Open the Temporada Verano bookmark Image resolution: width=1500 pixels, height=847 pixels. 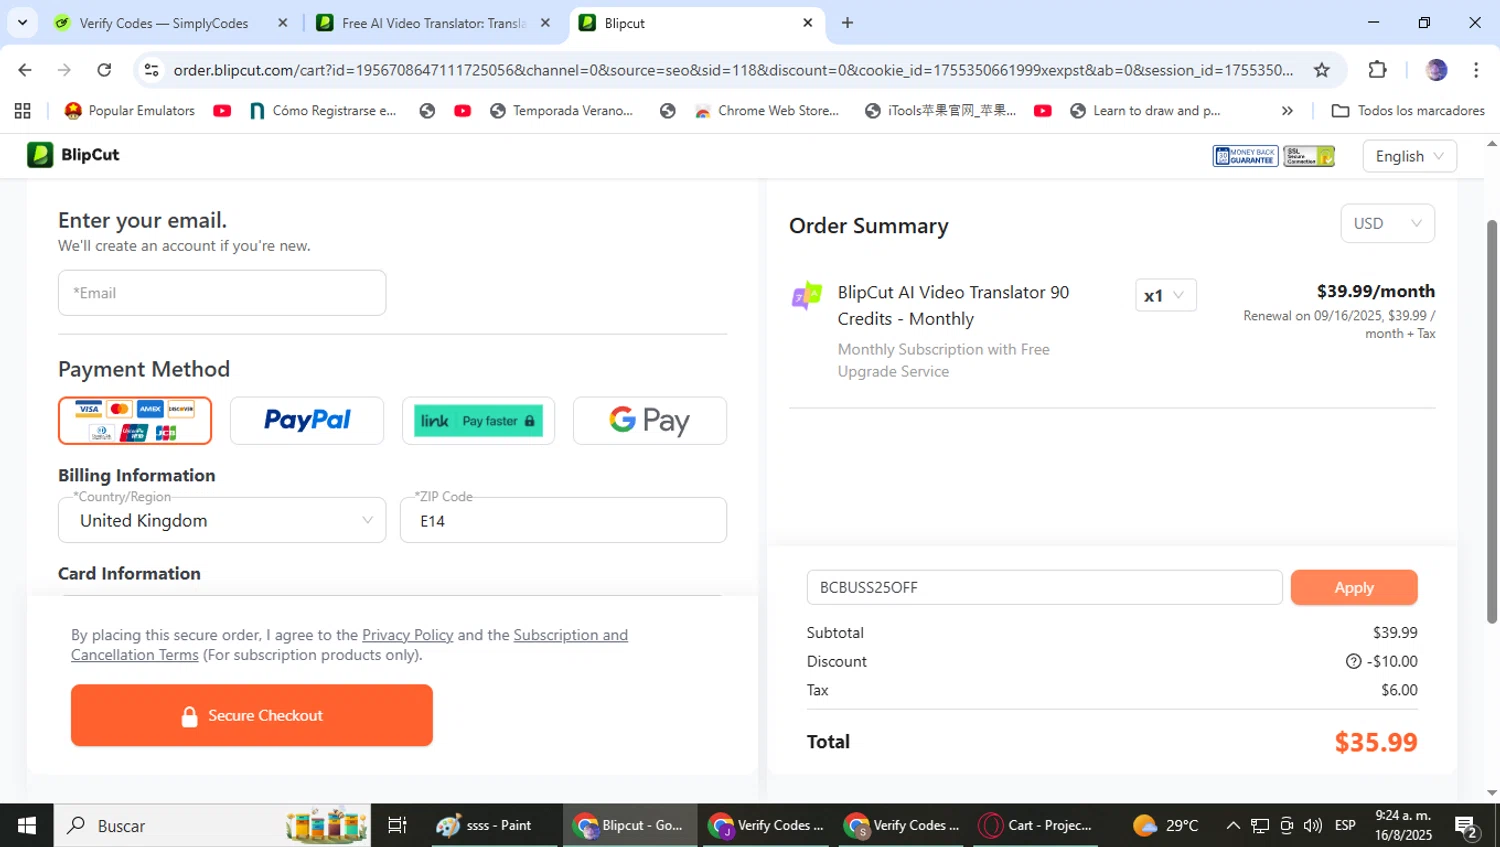point(561,111)
